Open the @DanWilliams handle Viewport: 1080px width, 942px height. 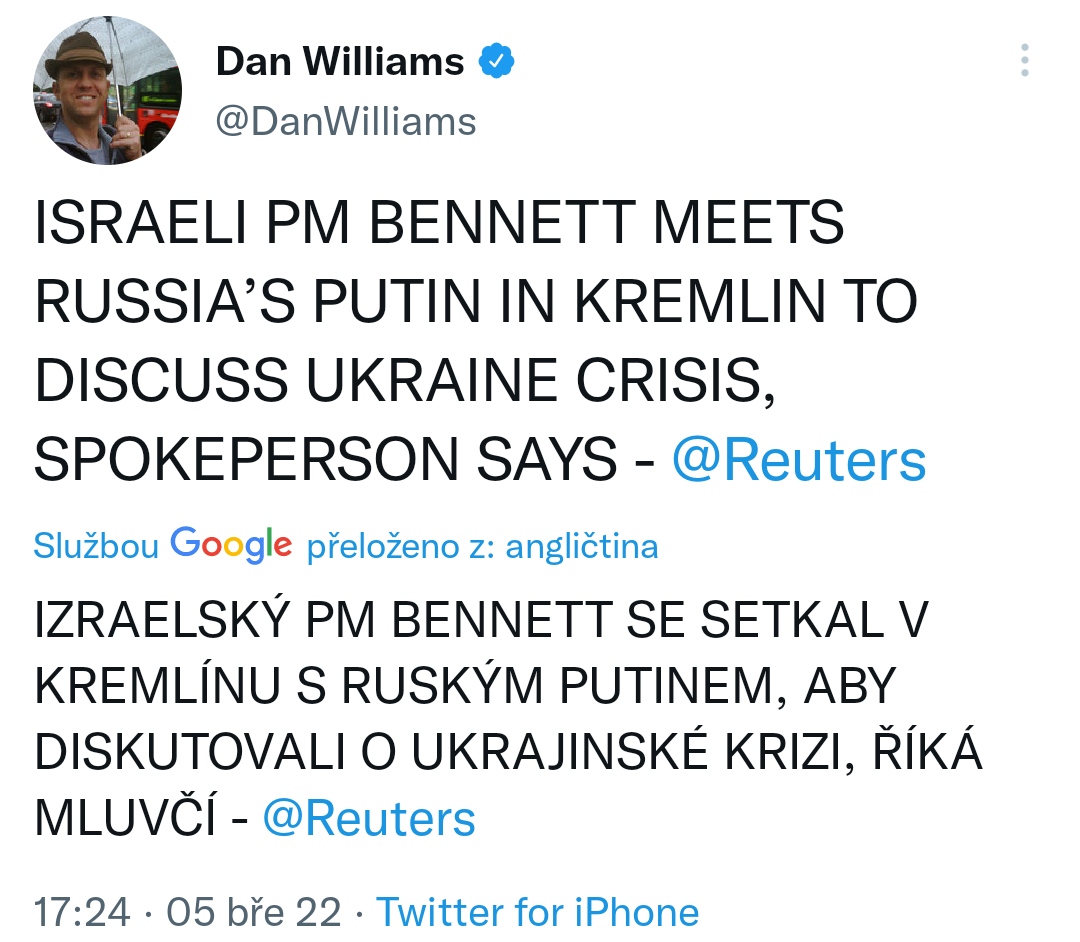click(346, 121)
